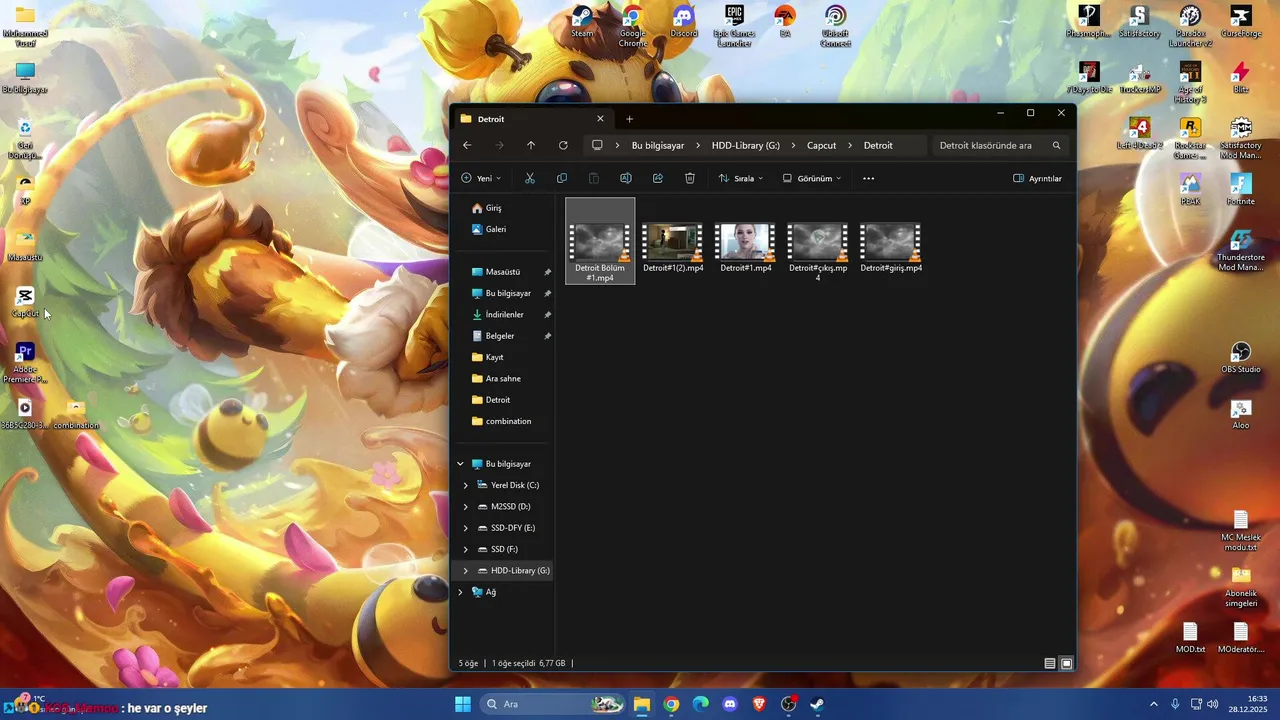Click the Share icon in Explorer toolbar

tap(658, 178)
